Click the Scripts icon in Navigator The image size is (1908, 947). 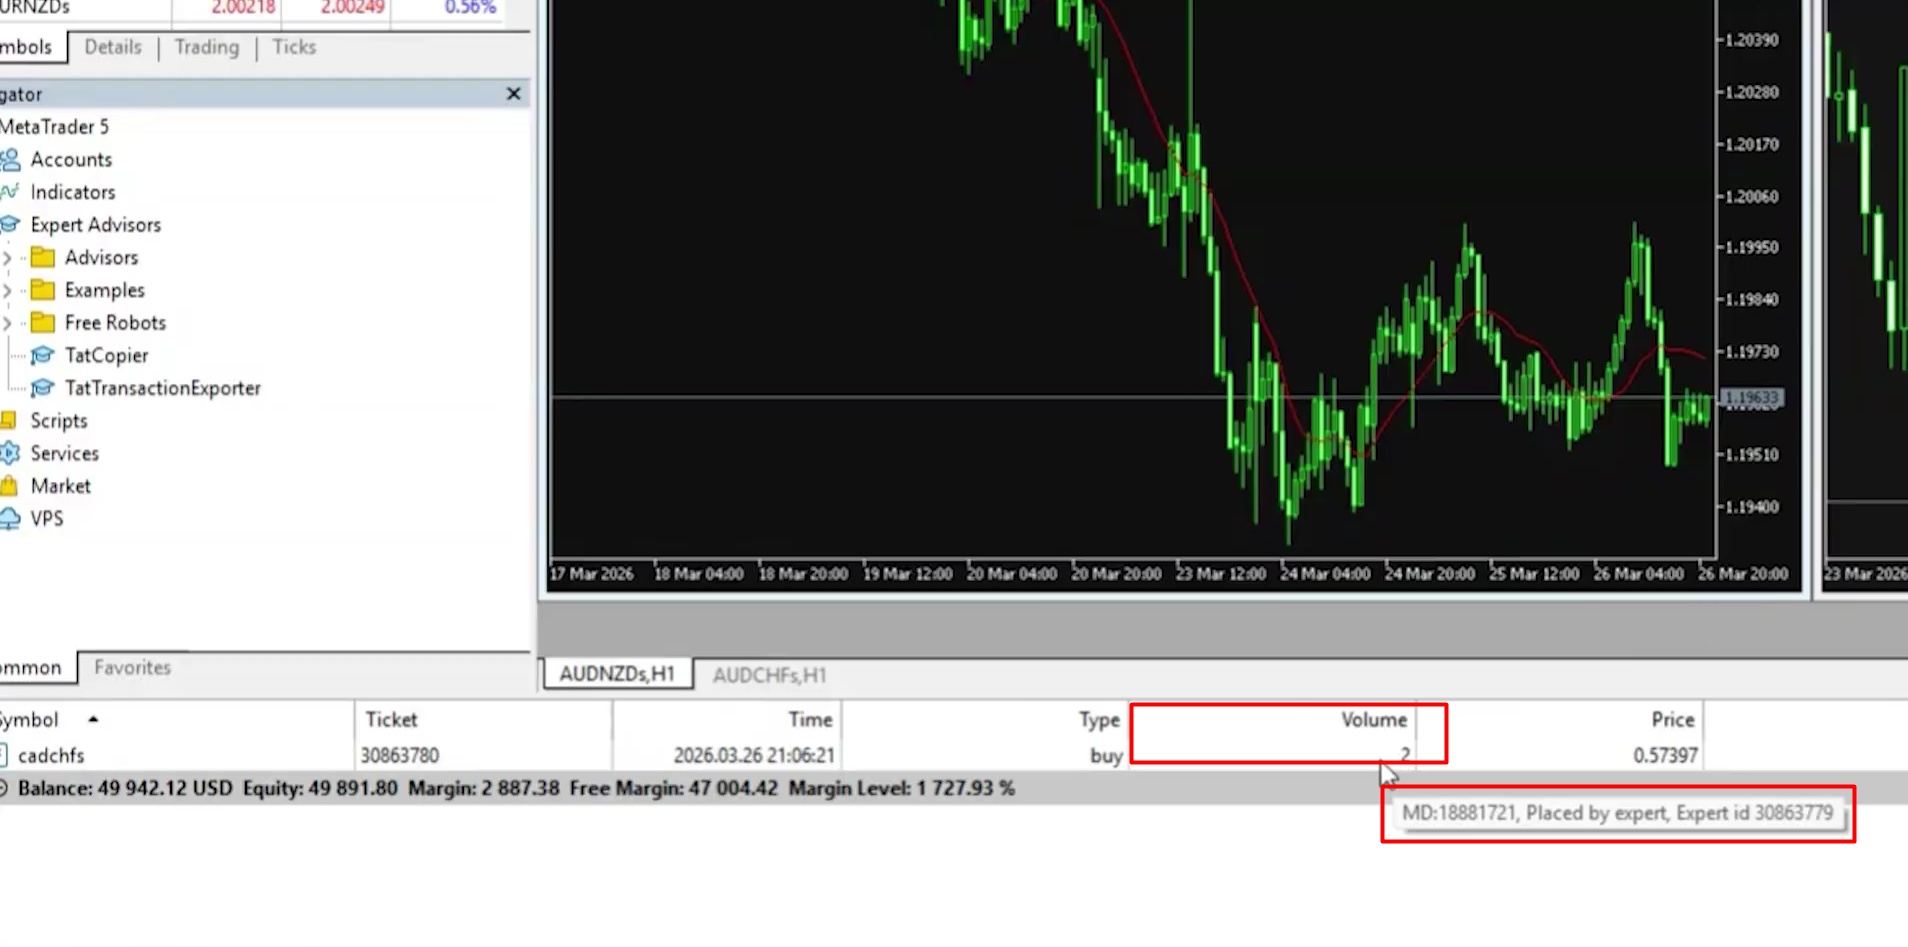pyautogui.click(x=9, y=421)
